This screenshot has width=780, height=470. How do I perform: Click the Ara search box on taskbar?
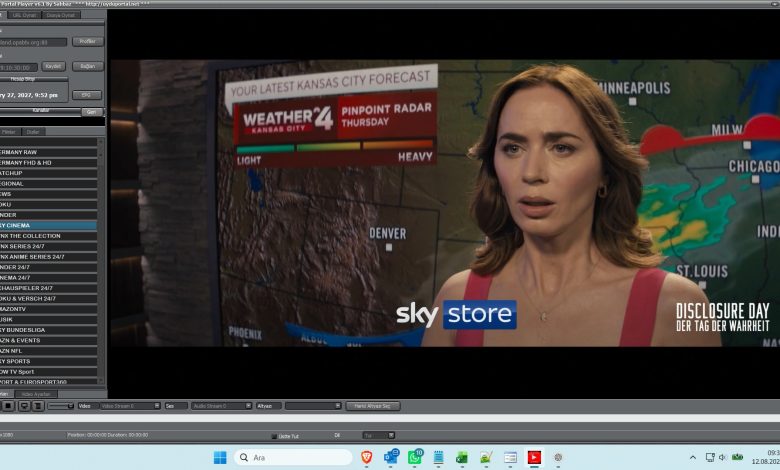click(x=293, y=457)
